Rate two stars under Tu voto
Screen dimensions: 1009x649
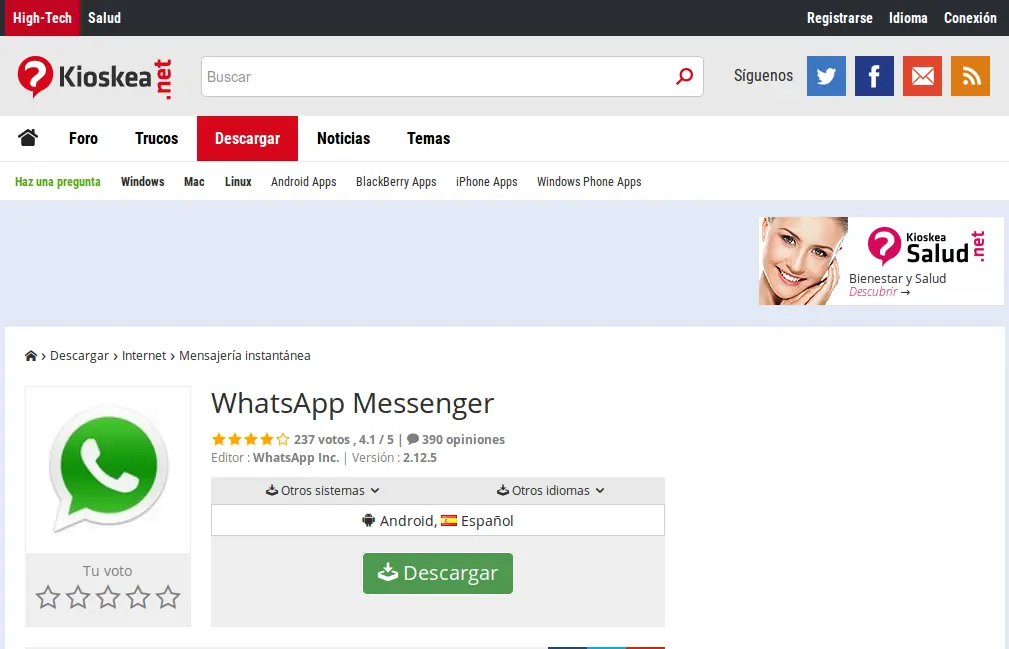click(x=78, y=597)
